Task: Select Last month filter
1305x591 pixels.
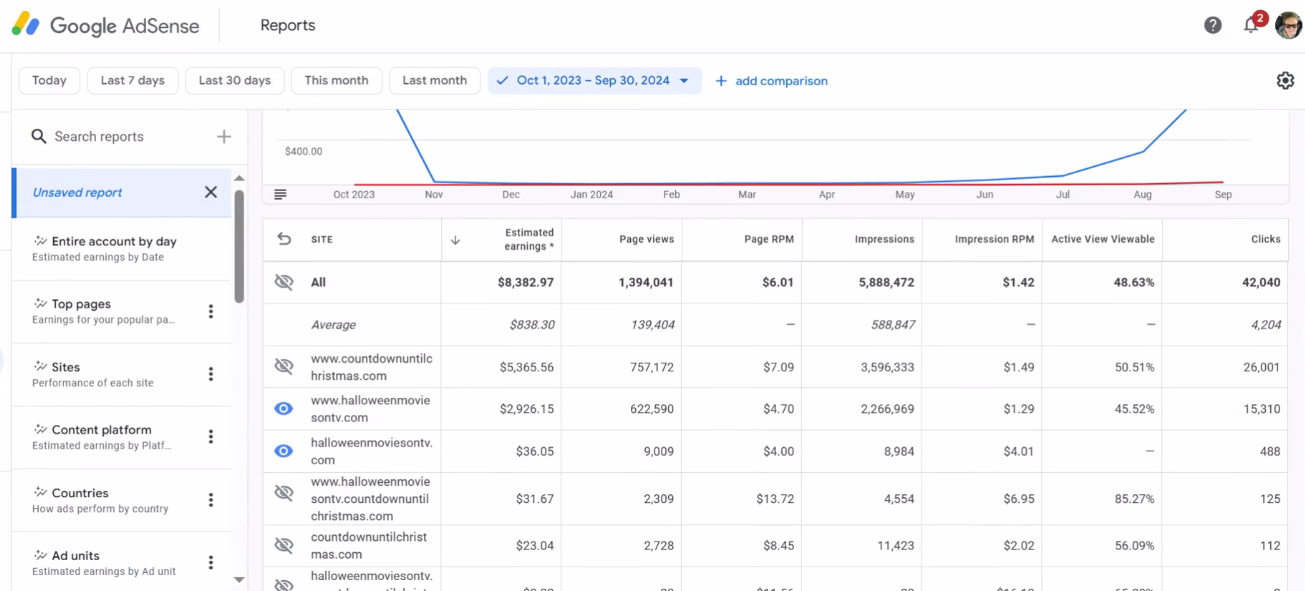Action: point(435,81)
